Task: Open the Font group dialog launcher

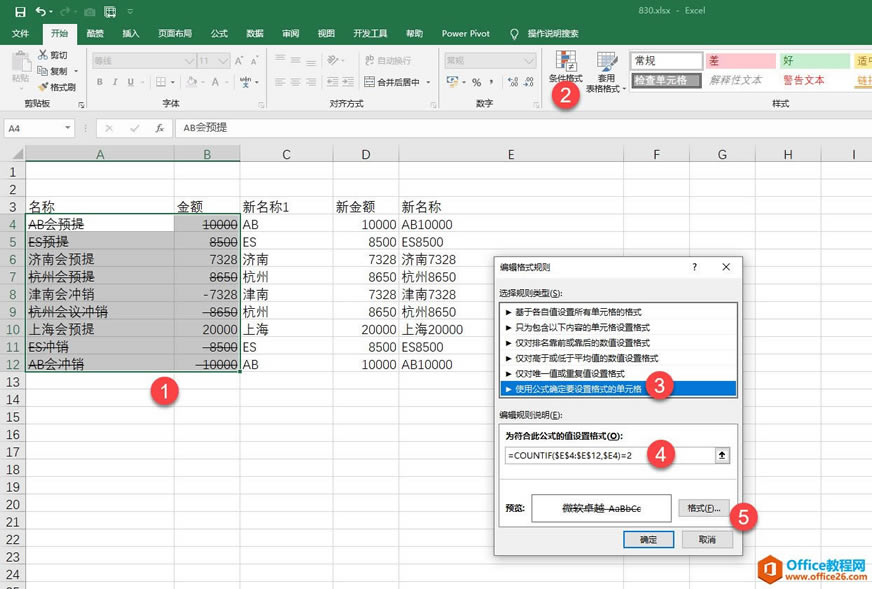Action: point(261,104)
